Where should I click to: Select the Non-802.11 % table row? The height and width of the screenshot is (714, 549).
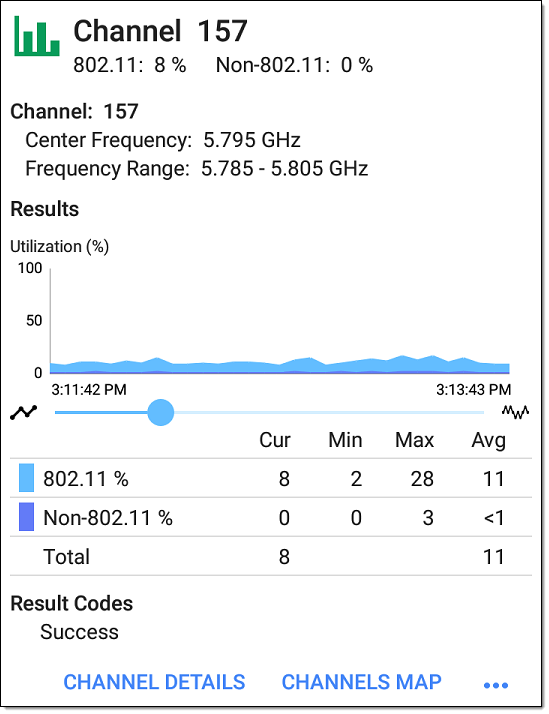point(271,517)
